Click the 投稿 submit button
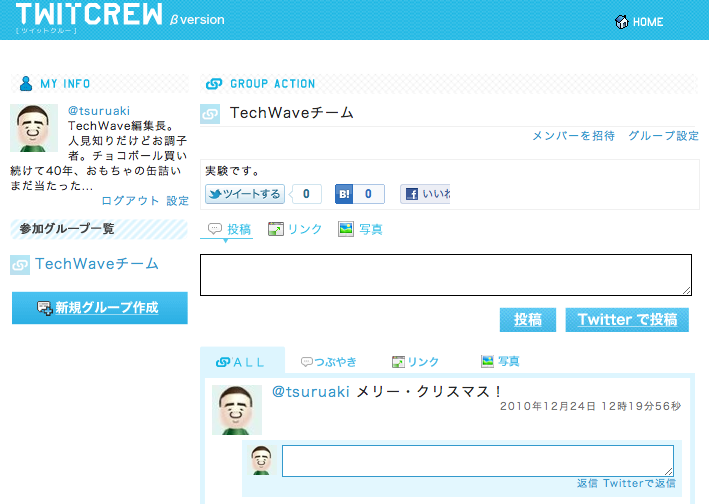The width and height of the screenshot is (709, 504). point(528,320)
